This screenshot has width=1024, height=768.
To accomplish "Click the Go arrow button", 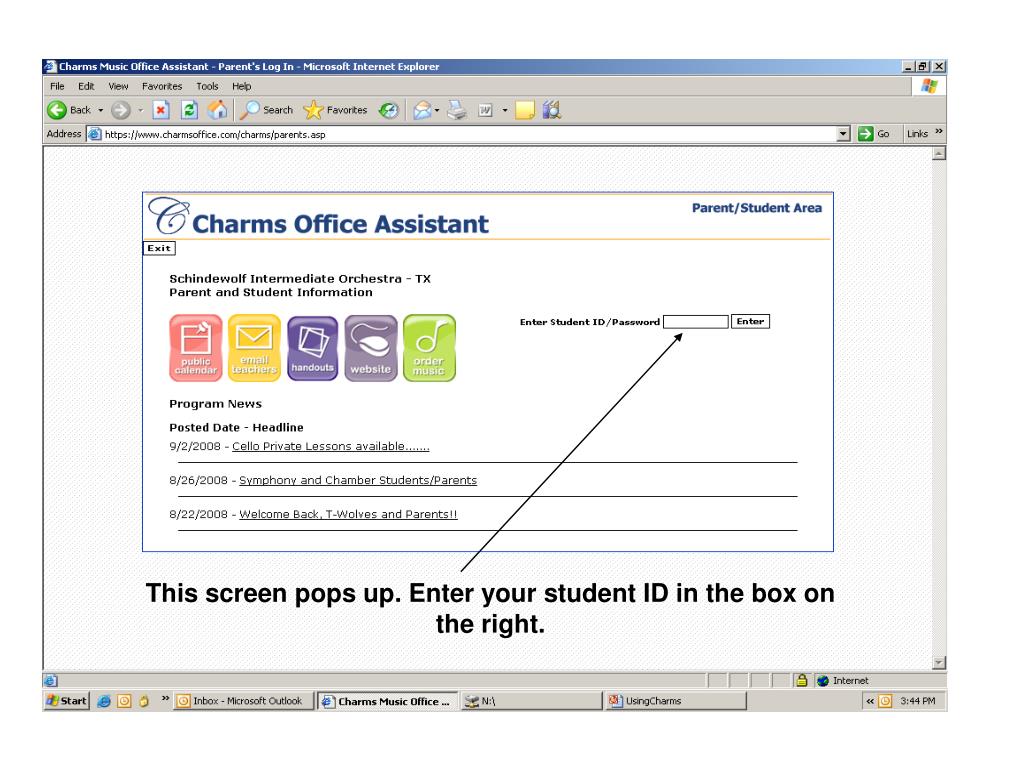I will (x=865, y=134).
